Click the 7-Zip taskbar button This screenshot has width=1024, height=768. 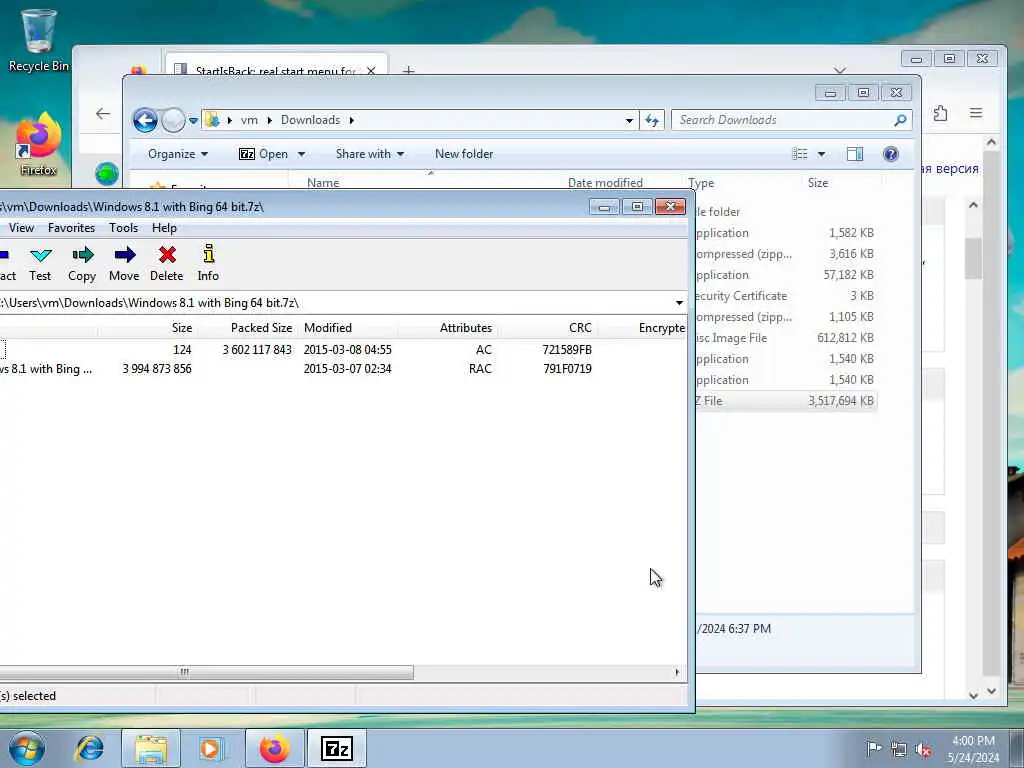[x=337, y=748]
